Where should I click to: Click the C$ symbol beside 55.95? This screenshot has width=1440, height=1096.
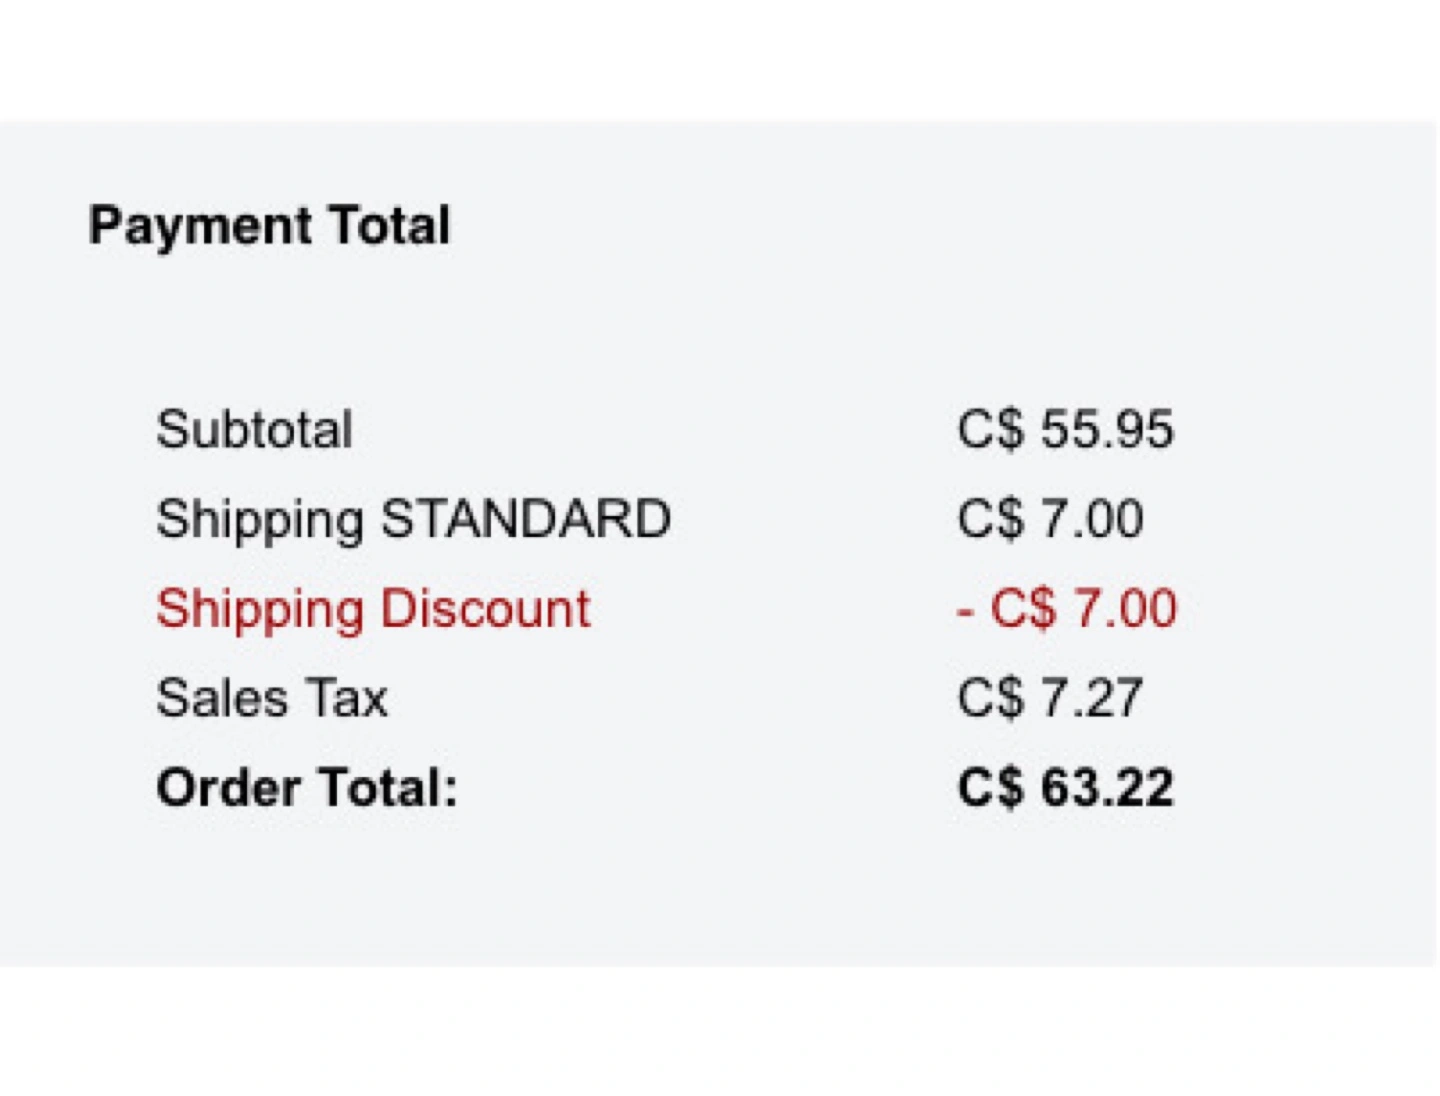click(991, 430)
